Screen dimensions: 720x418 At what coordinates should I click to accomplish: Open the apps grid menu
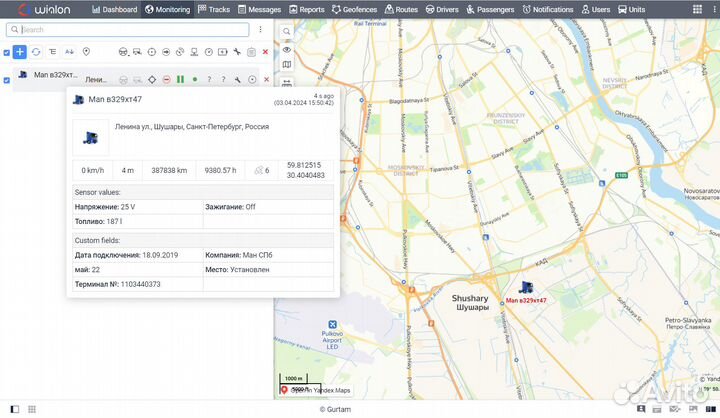[x=697, y=9]
